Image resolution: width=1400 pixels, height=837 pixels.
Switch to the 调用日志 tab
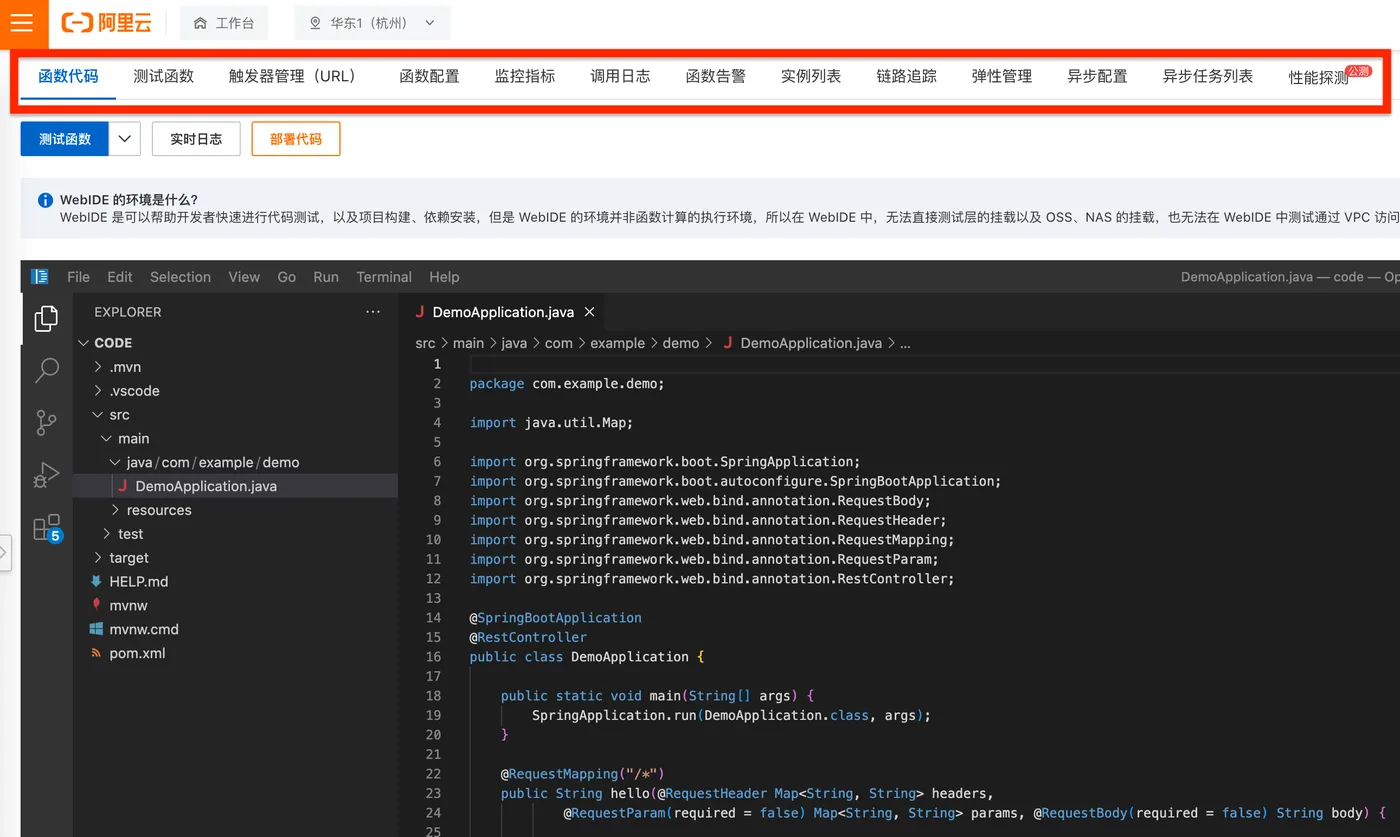(620, 76)
